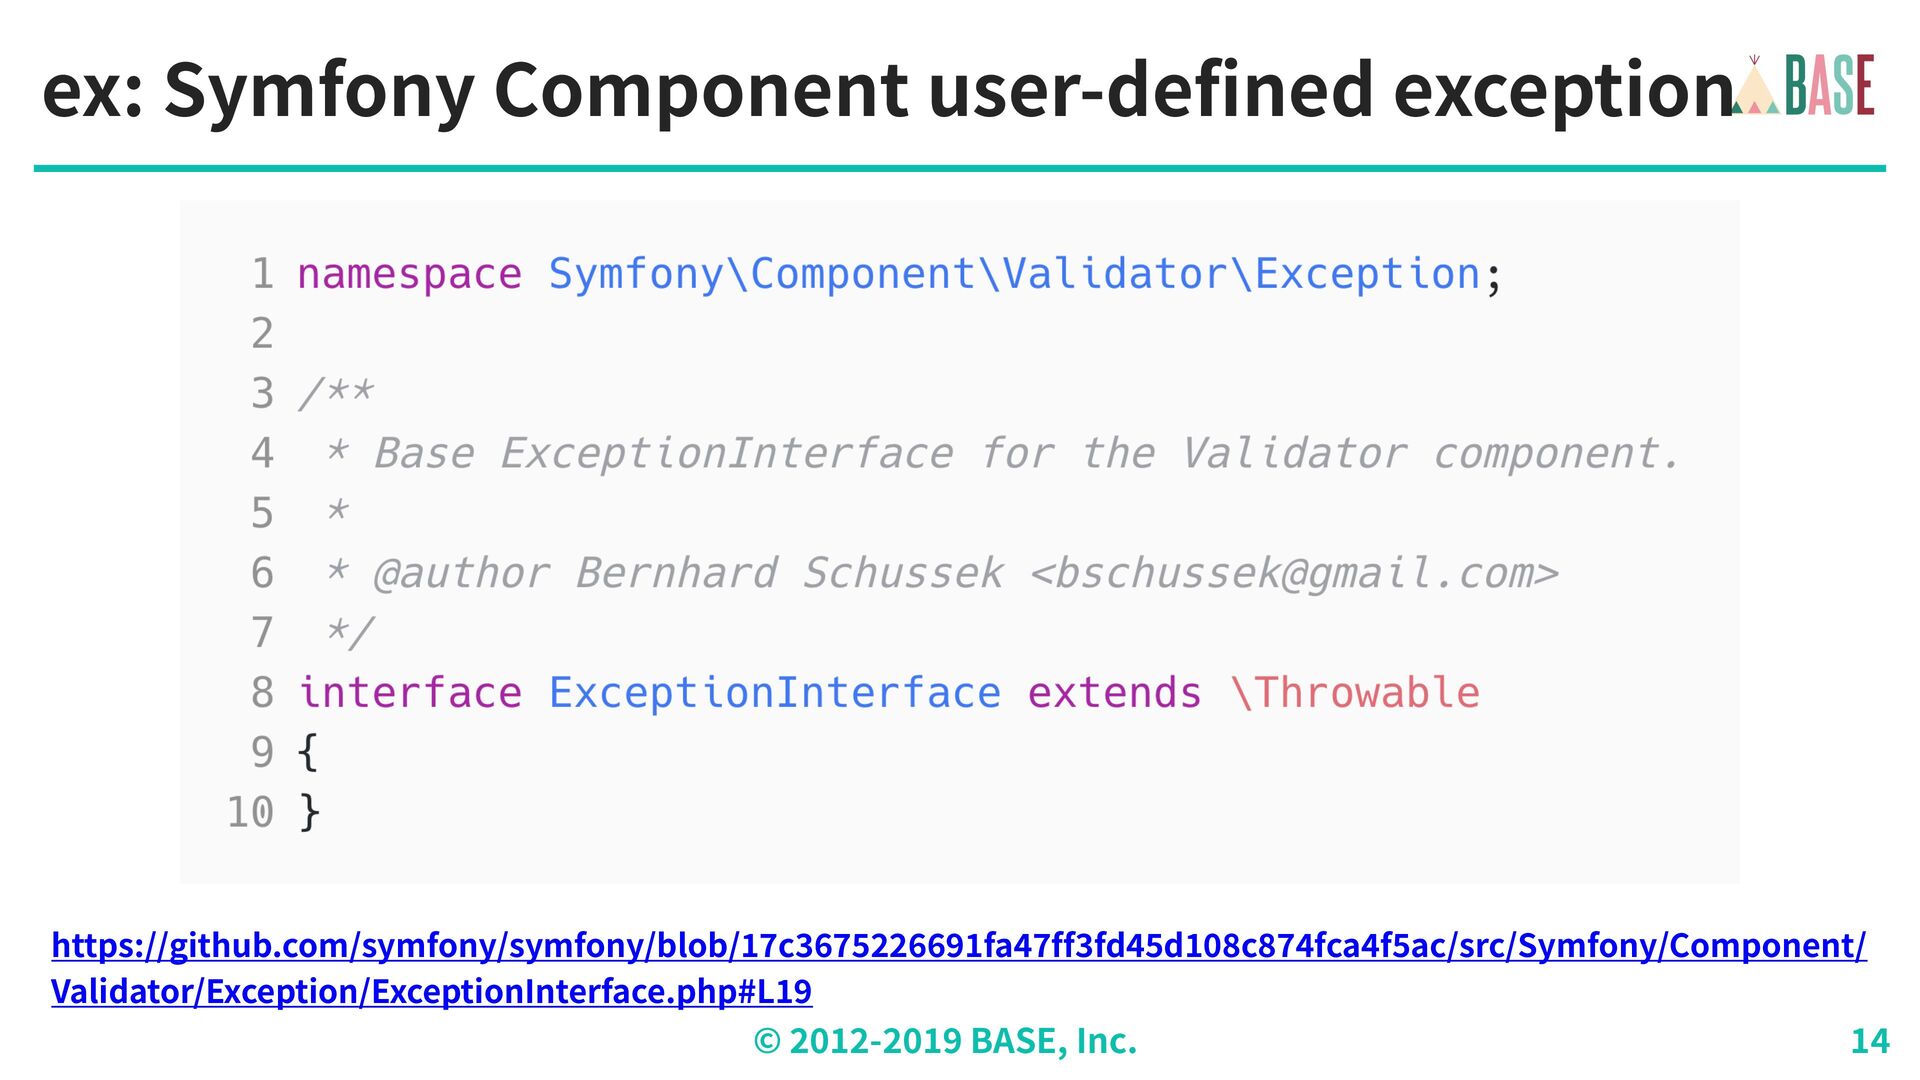
Task: Click the Base ExceptionInterface comment line
Action: click(x=1001, y=454)
